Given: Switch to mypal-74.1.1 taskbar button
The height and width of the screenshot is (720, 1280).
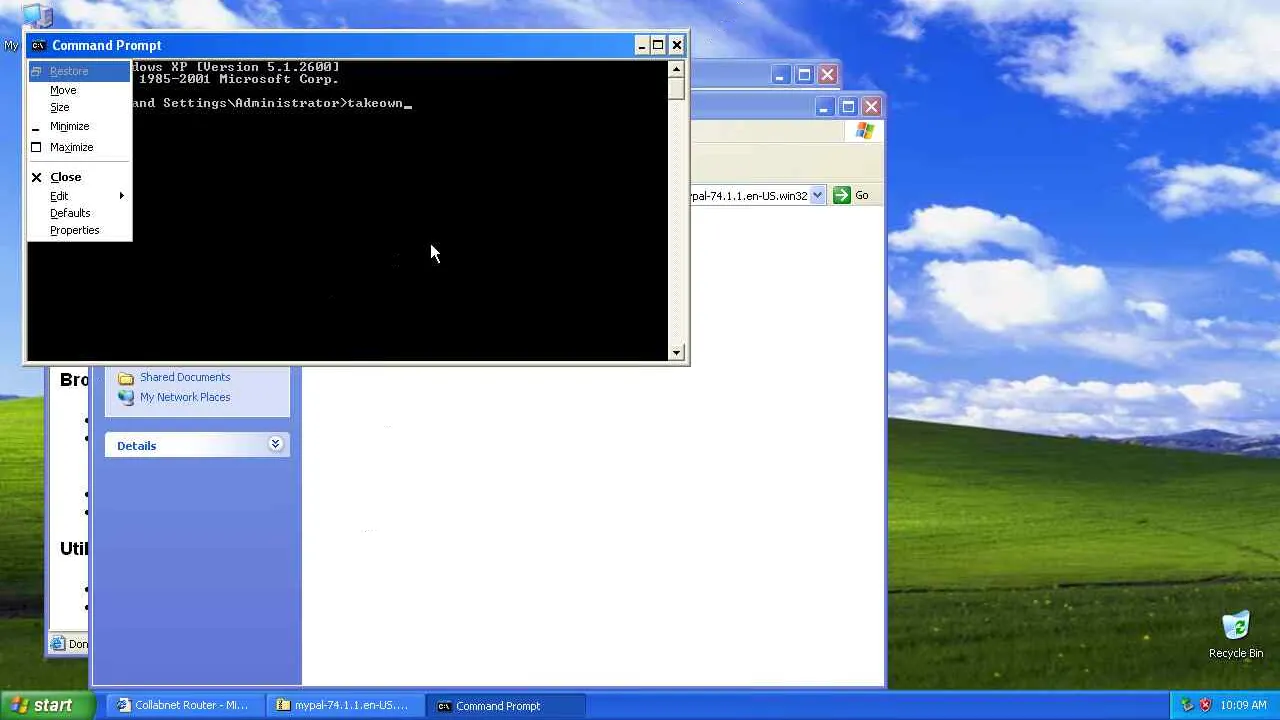Looking at the screenshot, I should [345, 705].
